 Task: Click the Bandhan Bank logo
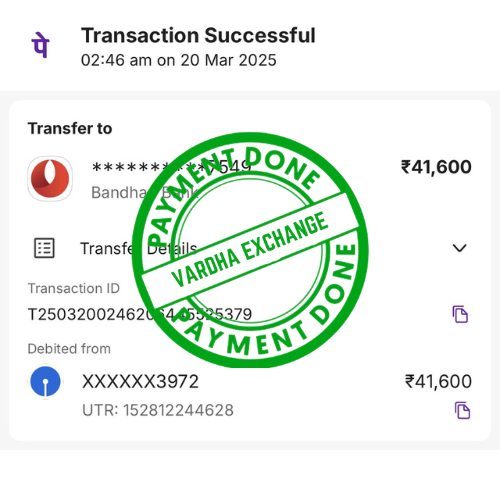[50, 179]
